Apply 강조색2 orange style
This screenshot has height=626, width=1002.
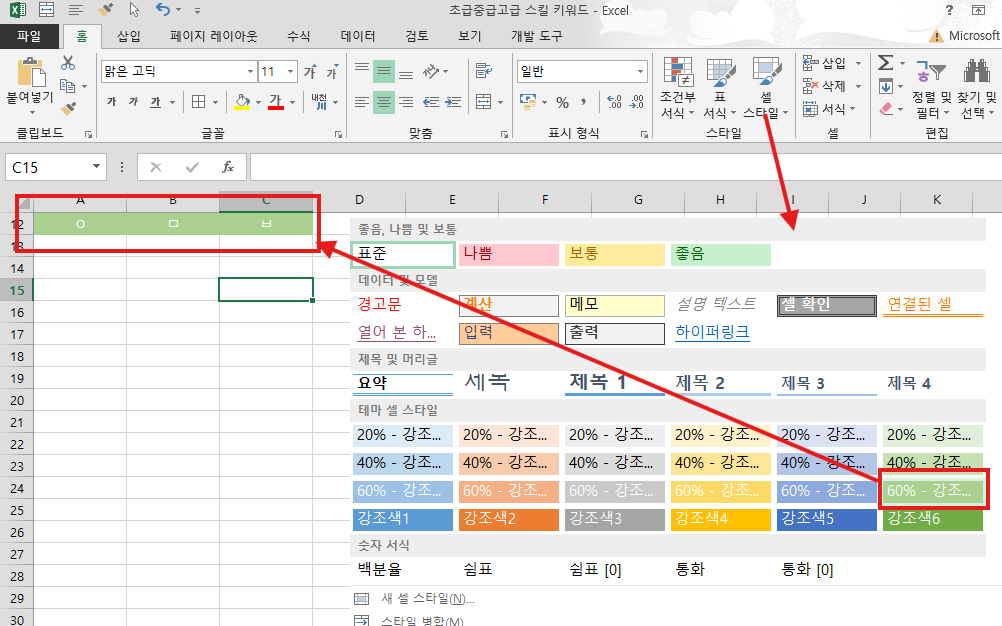(x=509, y=518)
